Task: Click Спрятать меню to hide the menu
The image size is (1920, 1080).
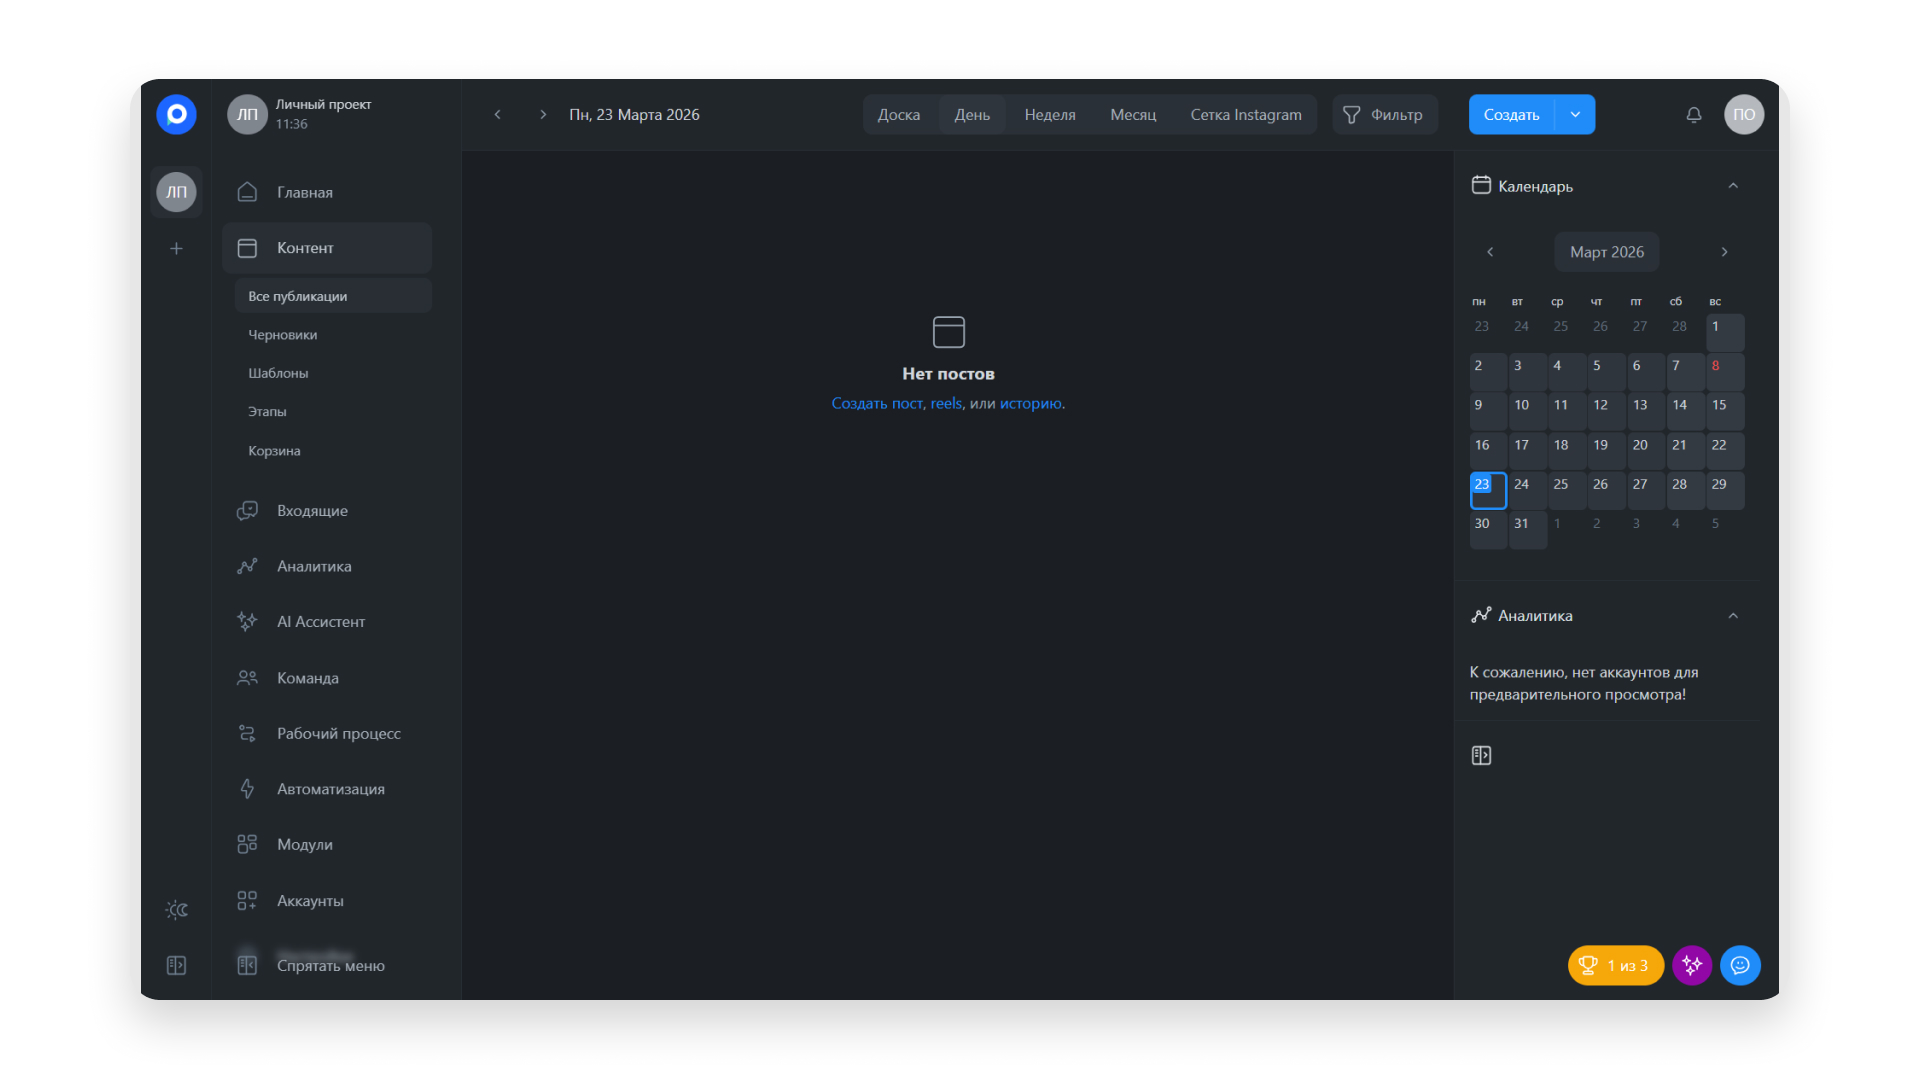Action: [x=330, y=966]
